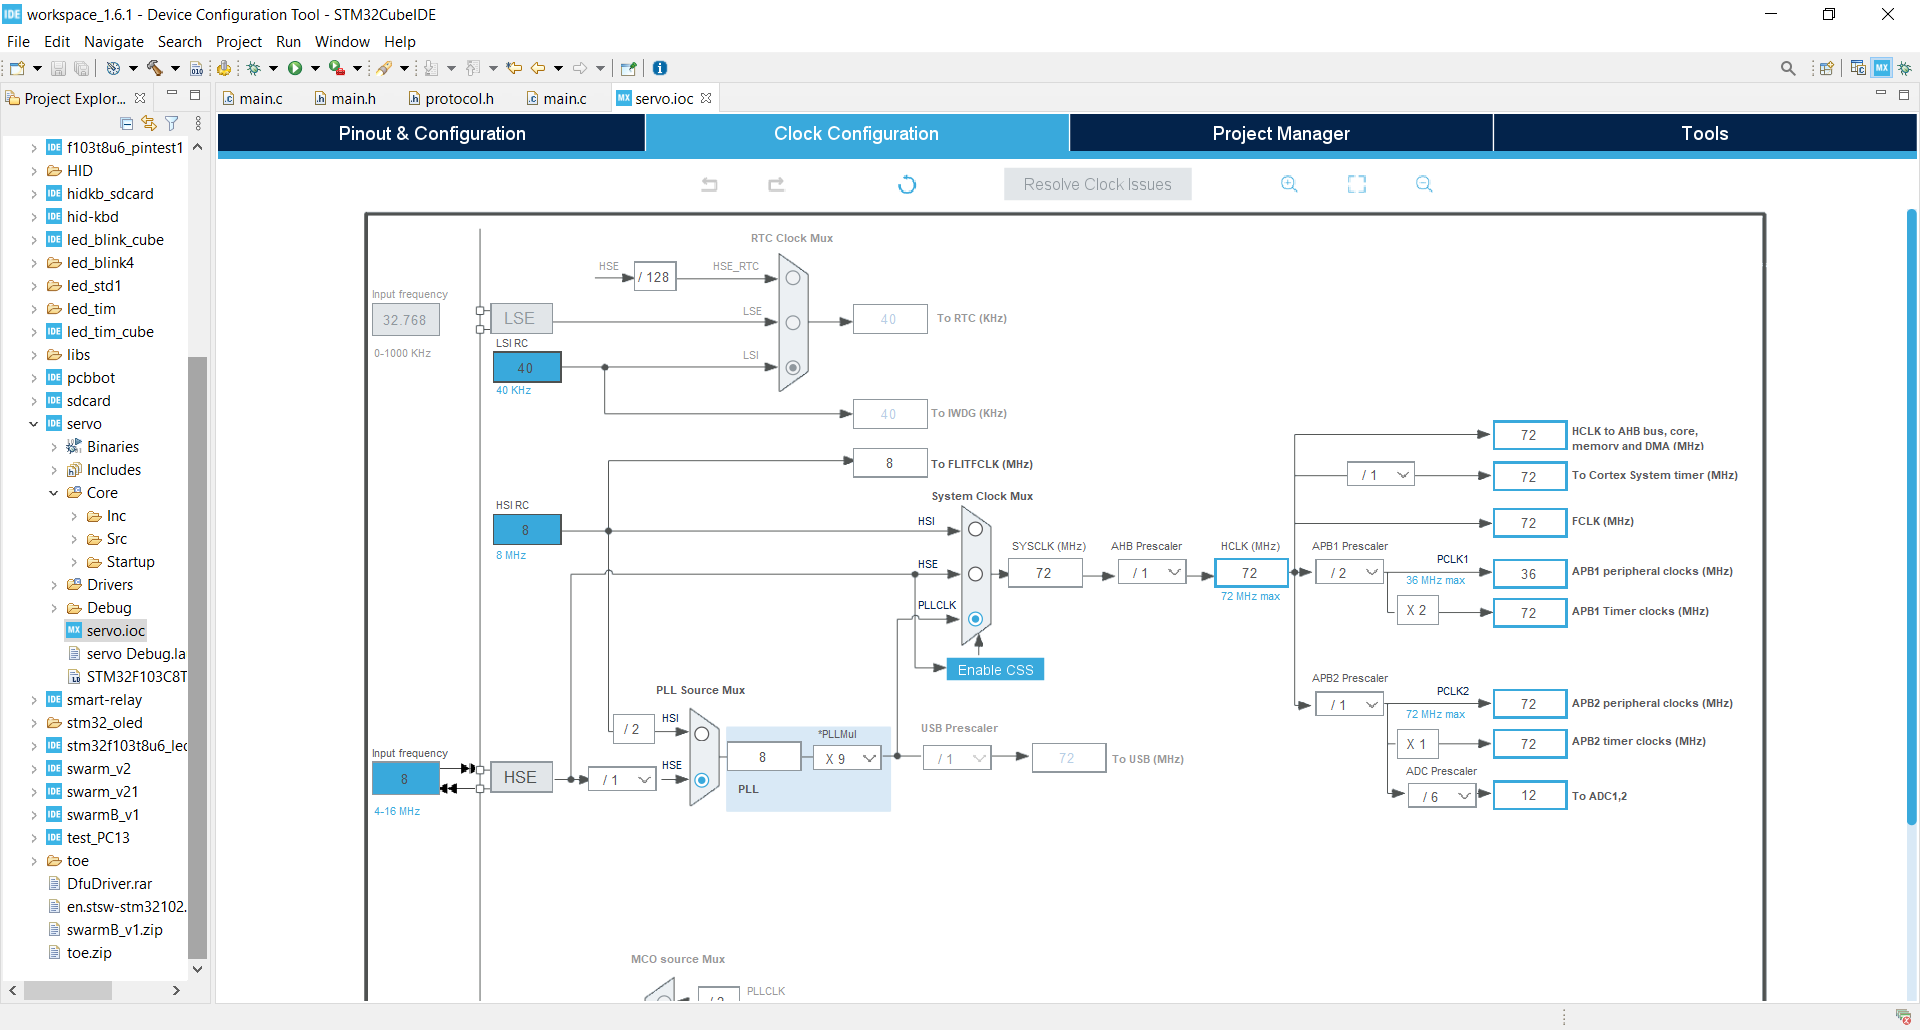Click the clock diagram Redo icon
This screenshot has height=1030, width=1920.
pyautogui.click(x=776, y=184)
